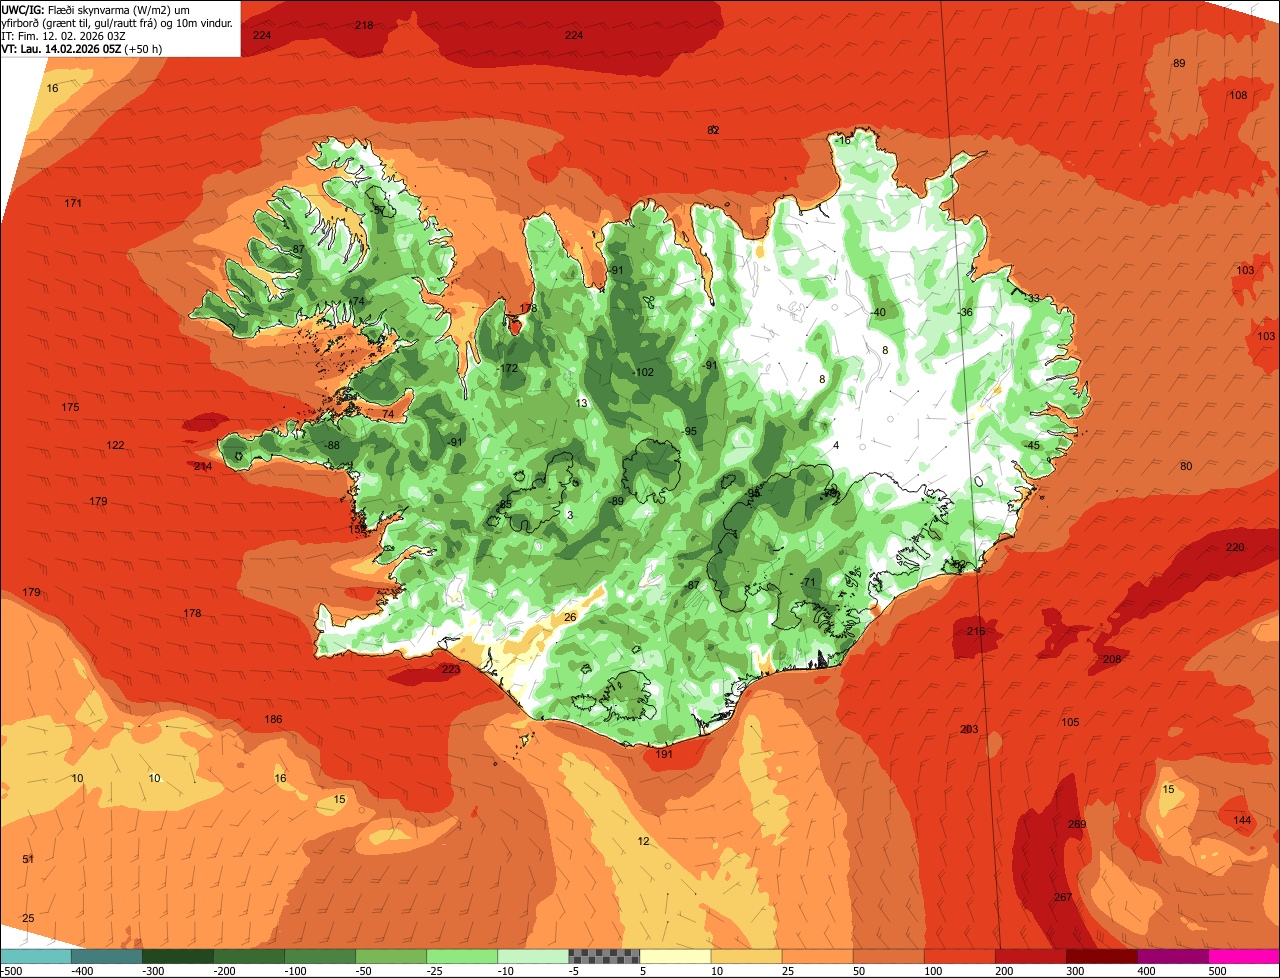This screenshot has width=1280, height=978.
Task: Click the map value "171"
Action: 73,203
